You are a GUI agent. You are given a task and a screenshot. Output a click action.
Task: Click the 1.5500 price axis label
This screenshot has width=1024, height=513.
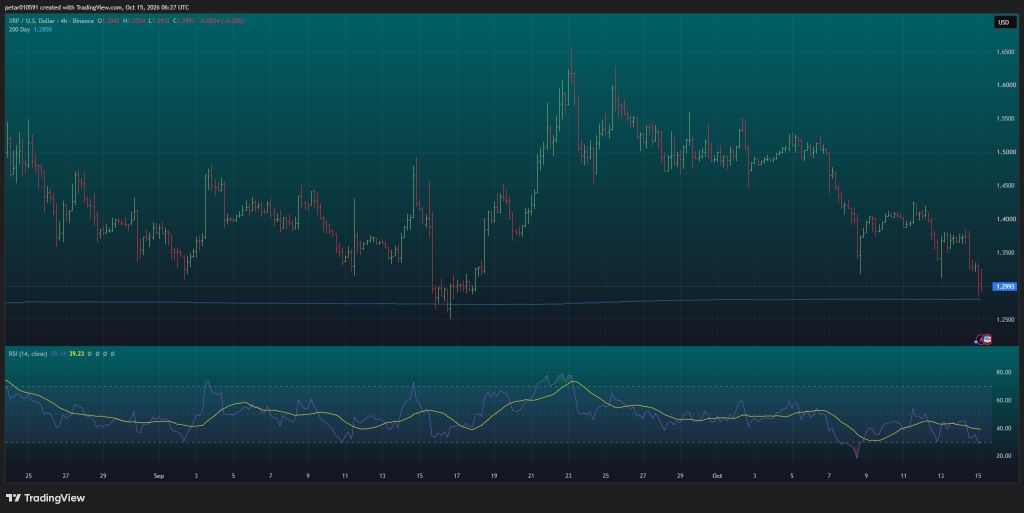tap(1004, 119)
